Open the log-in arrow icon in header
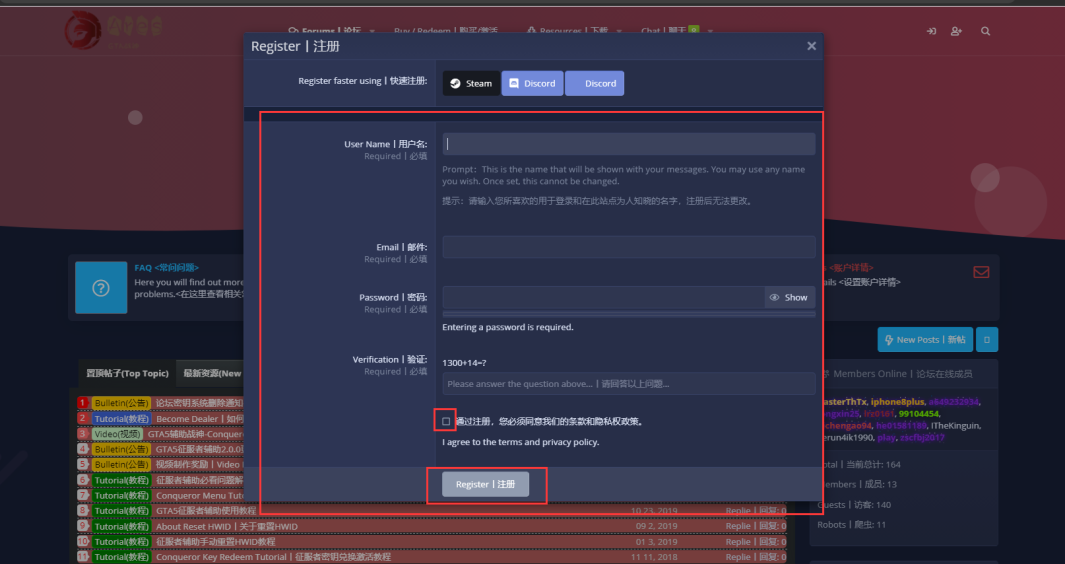The width and height of the screenshot is (1065, 564). pos(931,31)
